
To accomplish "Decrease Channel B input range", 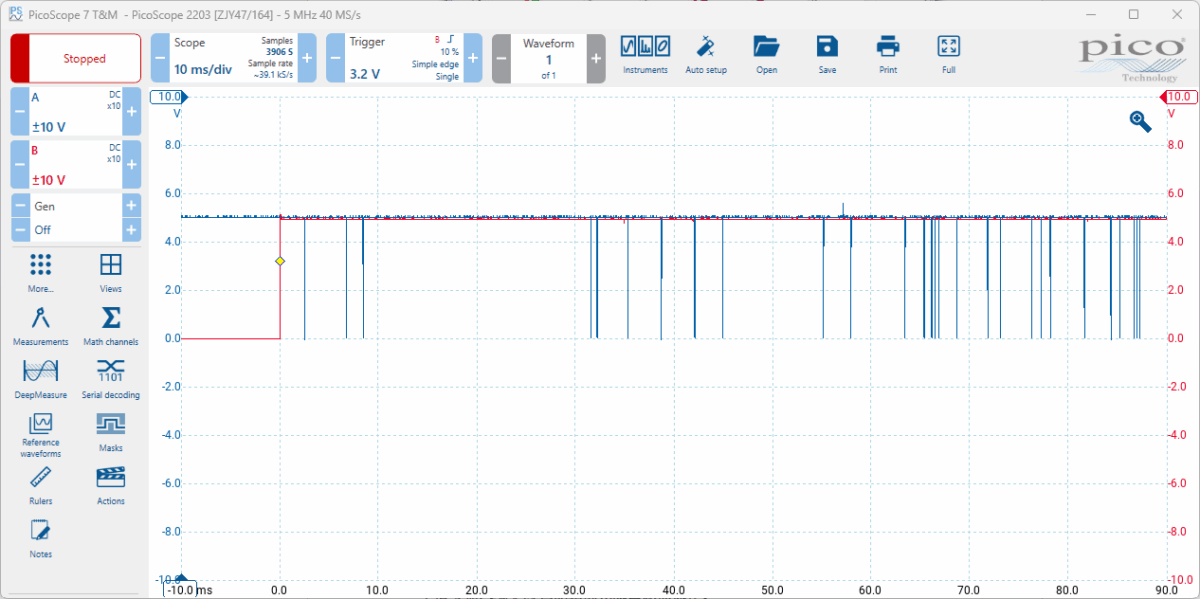I will (x=19, y=164).
